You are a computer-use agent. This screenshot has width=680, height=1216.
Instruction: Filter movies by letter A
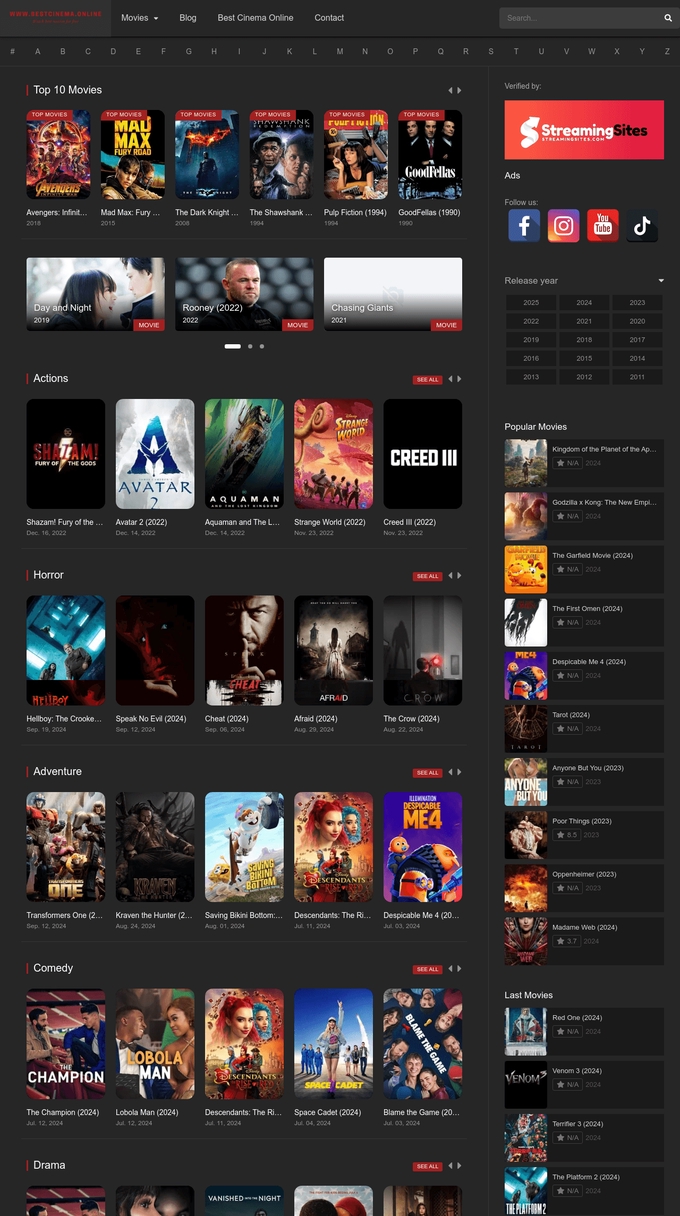pos(38,51)
